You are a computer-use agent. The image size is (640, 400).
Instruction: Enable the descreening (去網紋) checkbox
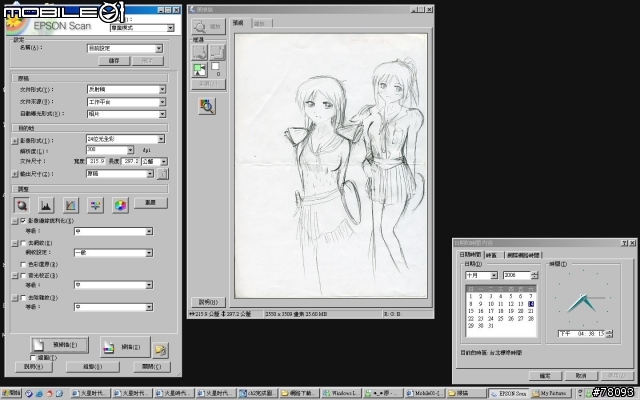(23, 243)
